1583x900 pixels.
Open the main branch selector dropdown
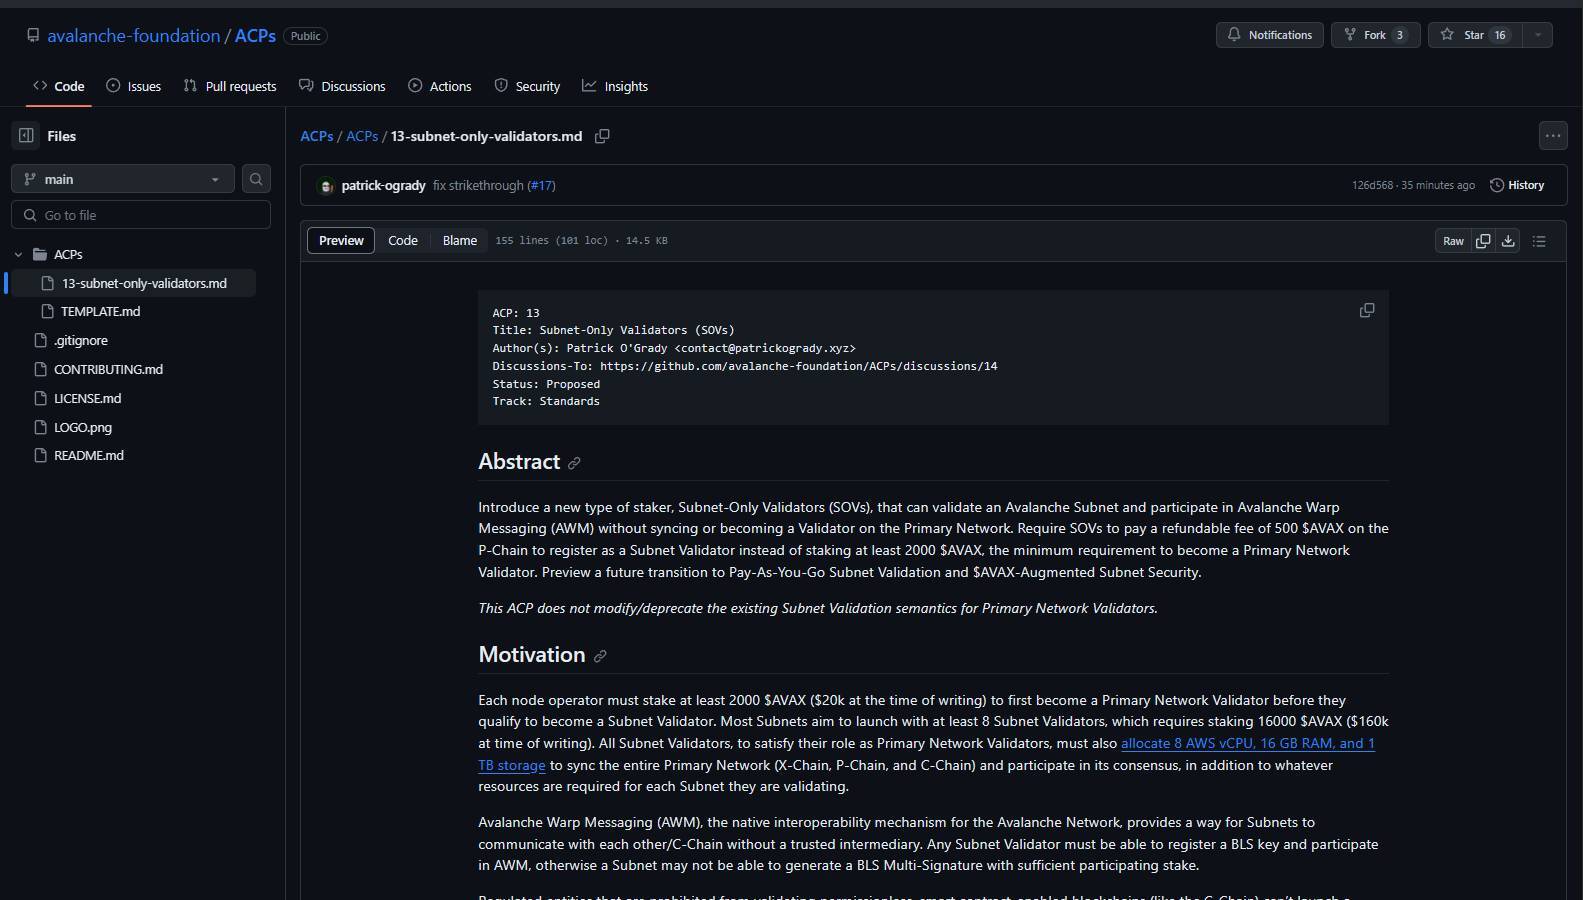[123, 179]
